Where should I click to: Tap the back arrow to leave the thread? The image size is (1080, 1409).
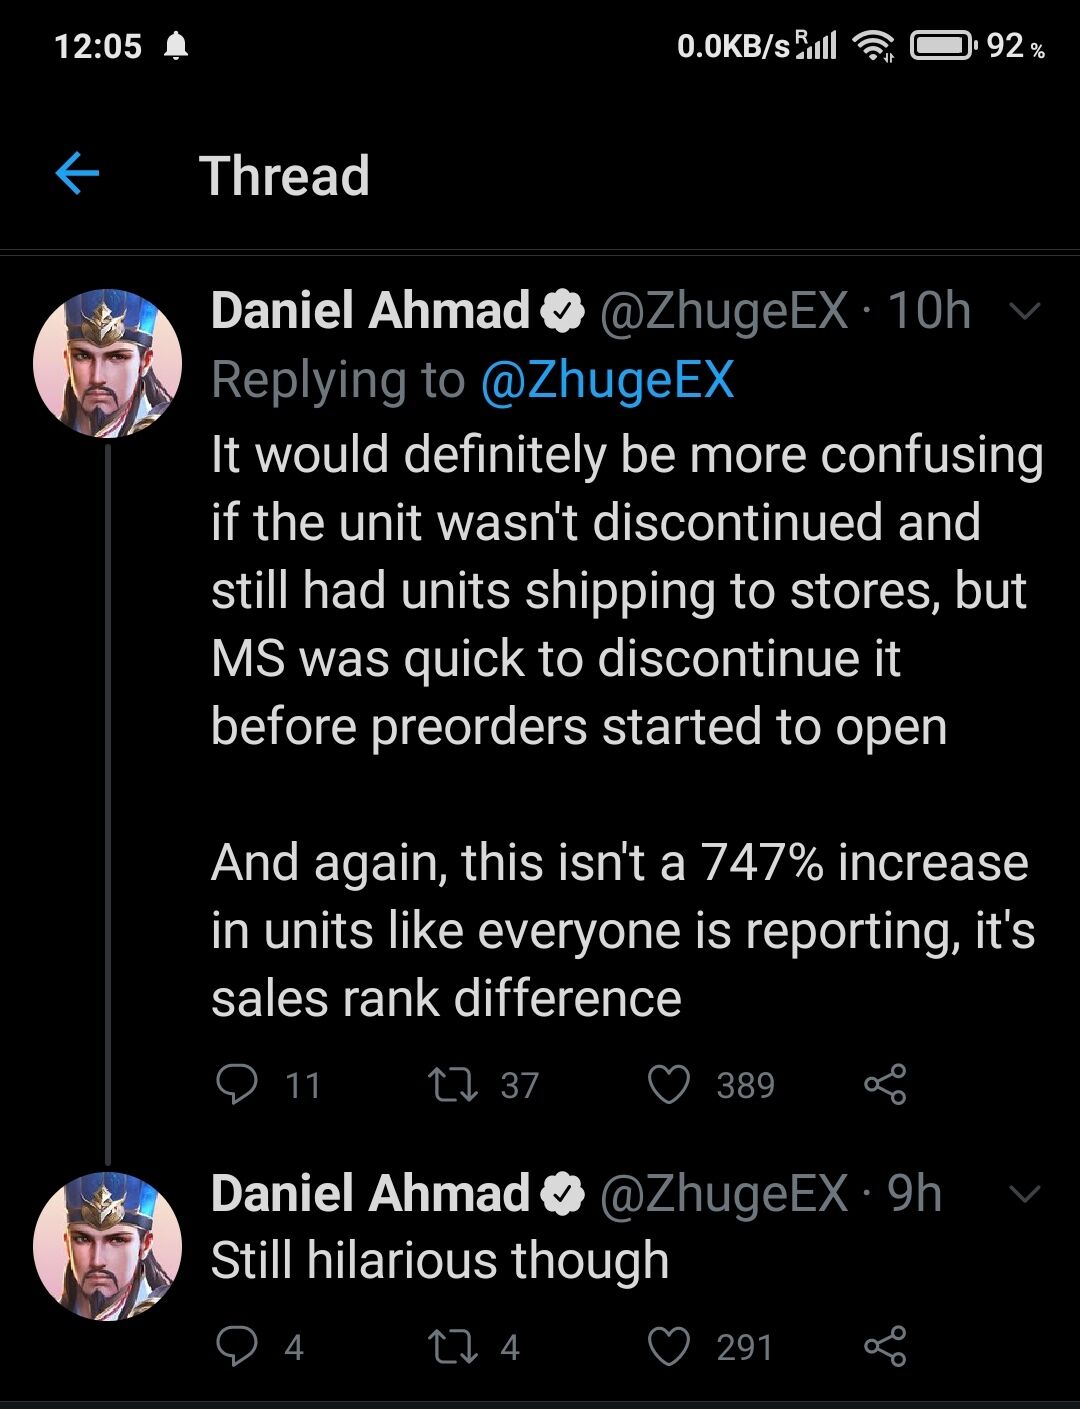[x=77, y=174]
